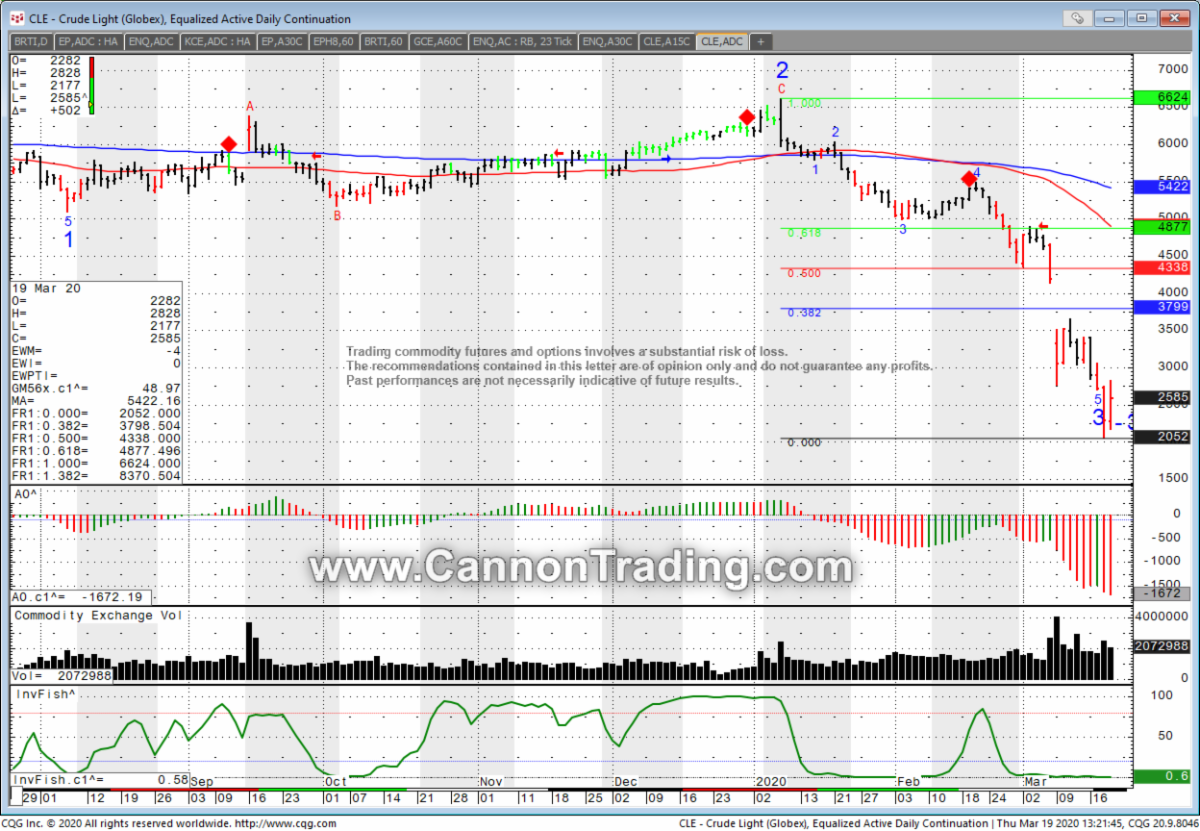The height and width of the screenshot is (831, 1200).
Task: Close the CLE chart window
Action: 1174,18
